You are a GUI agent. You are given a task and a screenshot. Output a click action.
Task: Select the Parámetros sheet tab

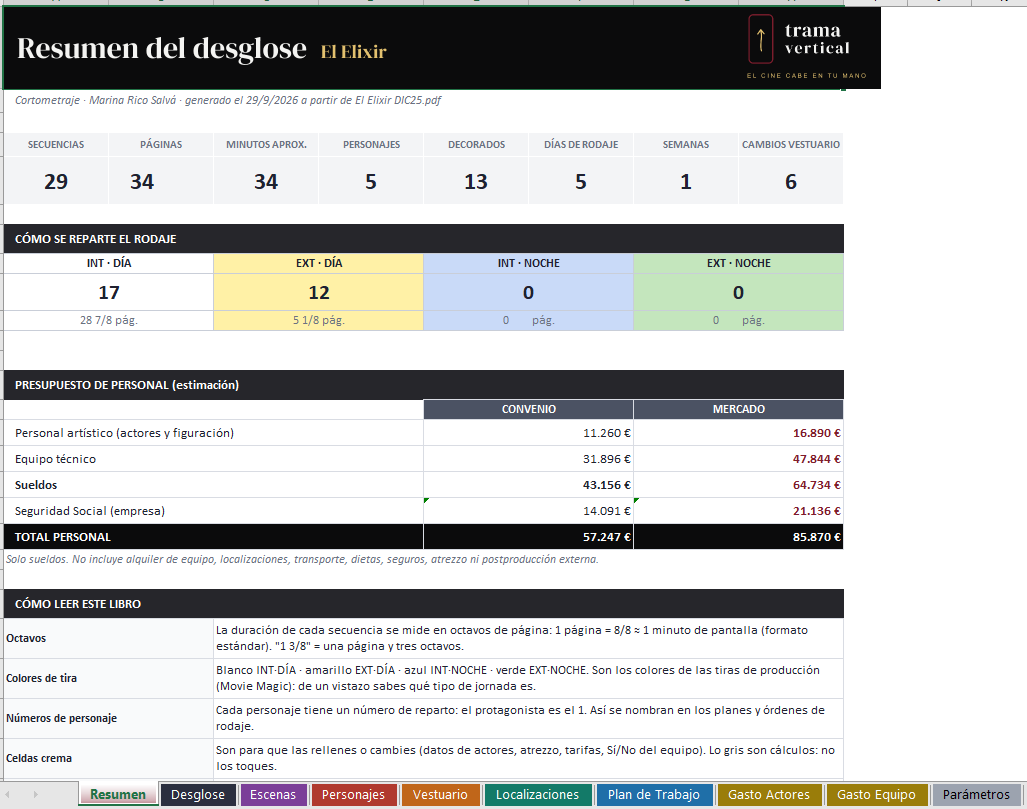pos(976,795)
